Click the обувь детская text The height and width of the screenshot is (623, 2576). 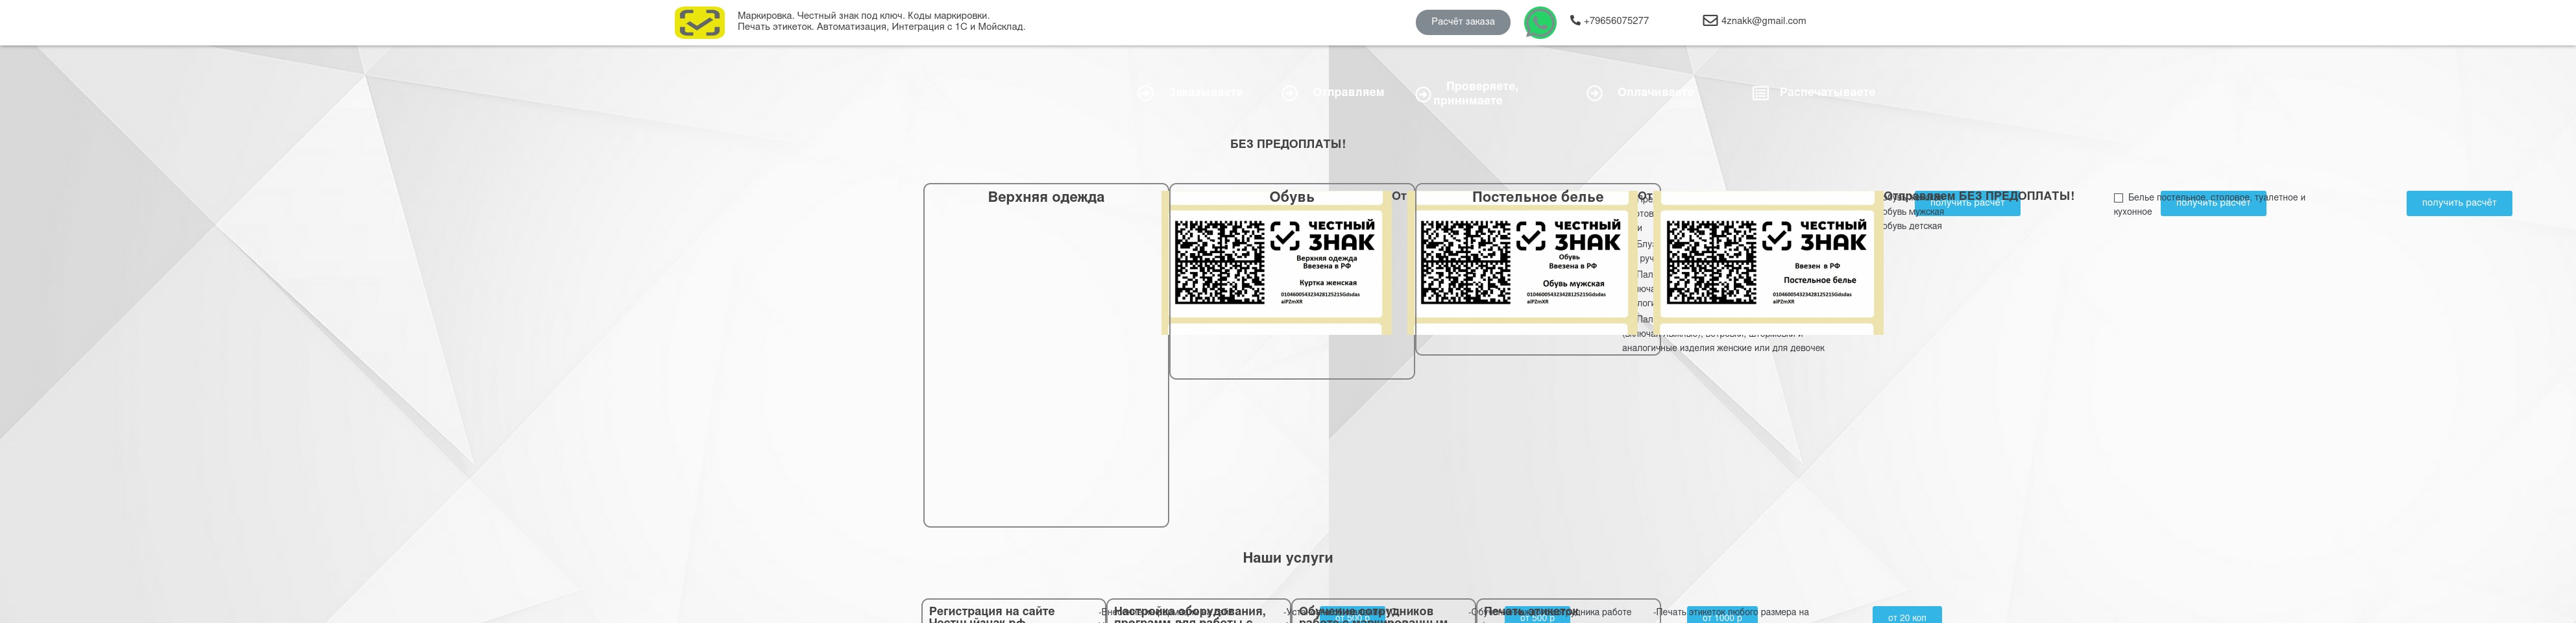[x=1912, y=226]
